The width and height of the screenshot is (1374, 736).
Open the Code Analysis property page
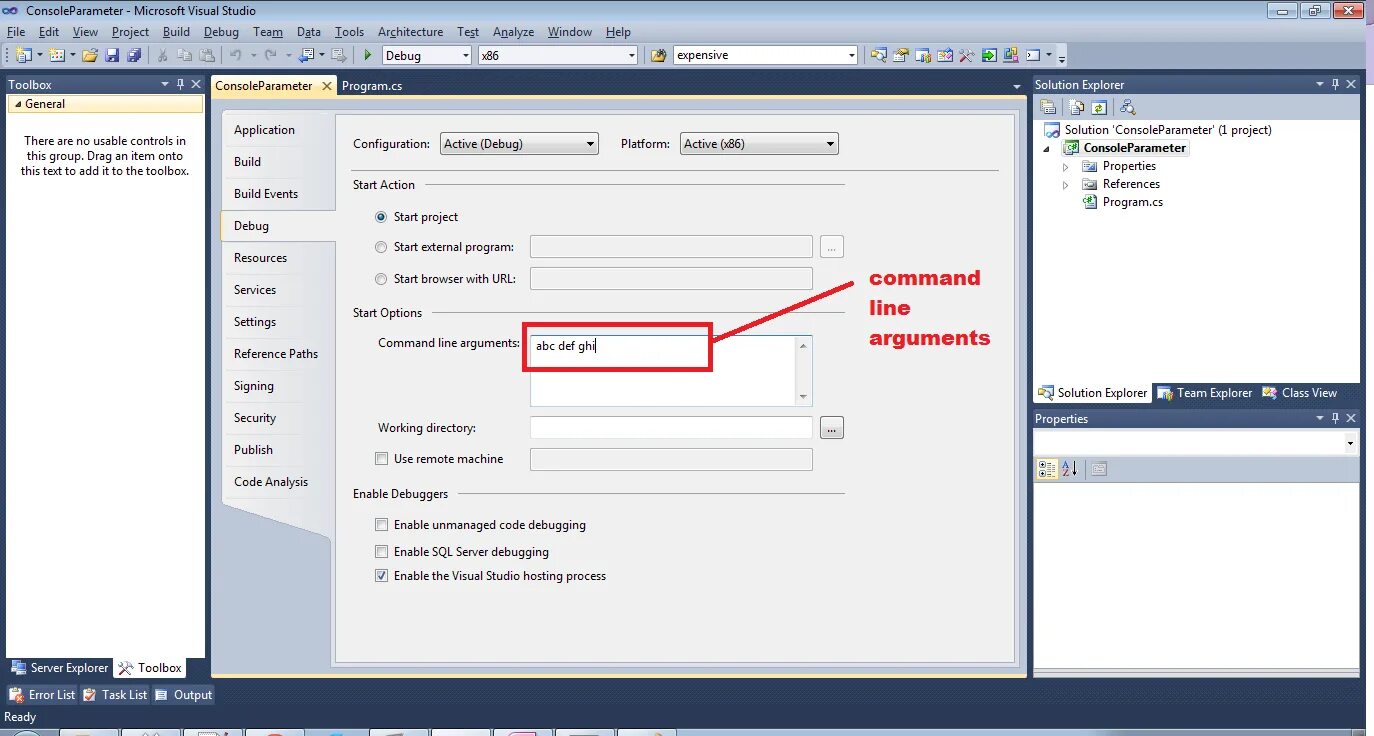tap(271, 482)
